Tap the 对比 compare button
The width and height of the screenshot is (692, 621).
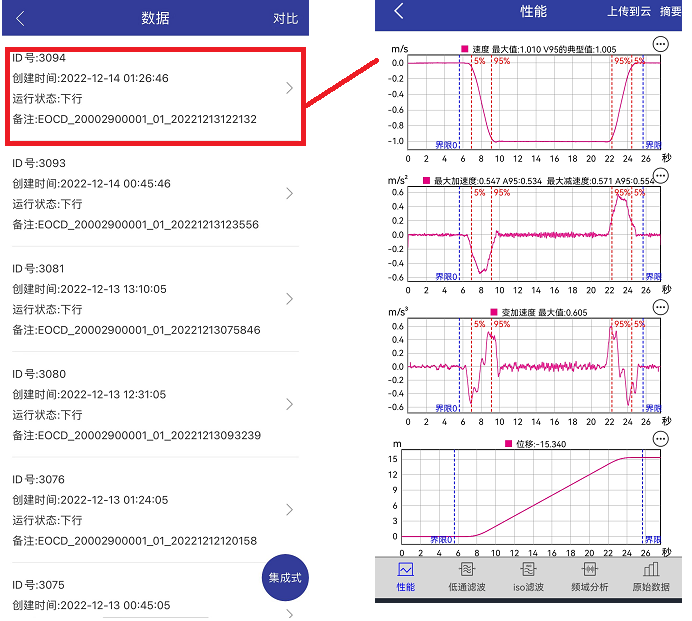[285, 19]
